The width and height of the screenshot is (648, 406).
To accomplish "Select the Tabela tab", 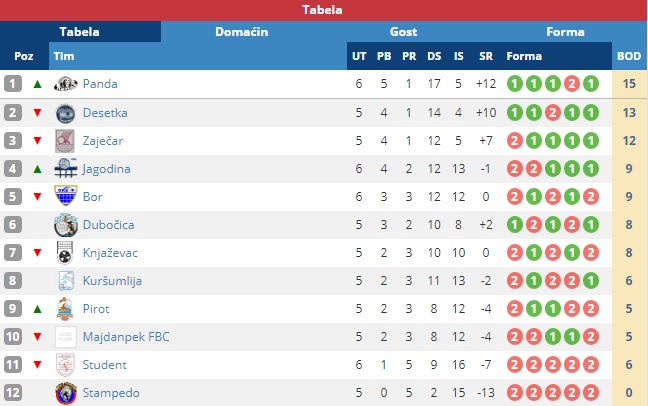I will click(x=79, y=32).
